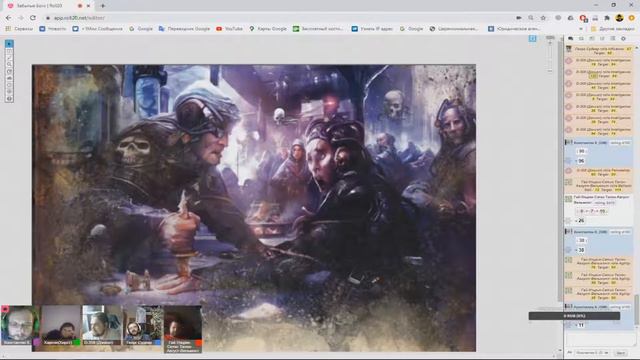
Task: Open the Roll20 help tool
Action: (9, 98)
